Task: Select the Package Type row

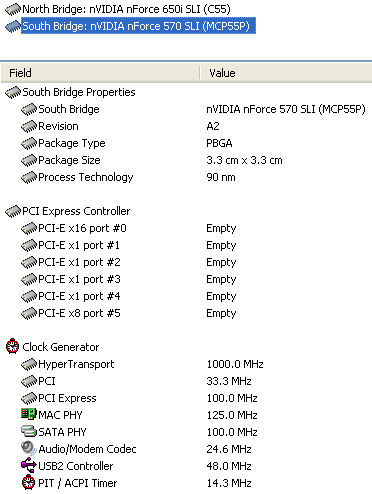Action: pyautogui.click(x=186, y=143)
